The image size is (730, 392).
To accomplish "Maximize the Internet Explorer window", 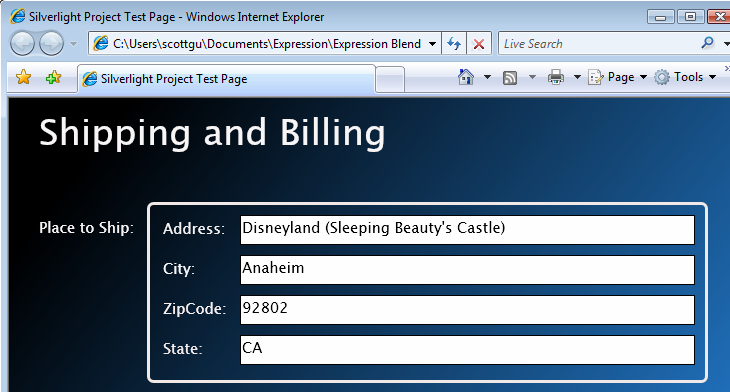I will point(690,17).
